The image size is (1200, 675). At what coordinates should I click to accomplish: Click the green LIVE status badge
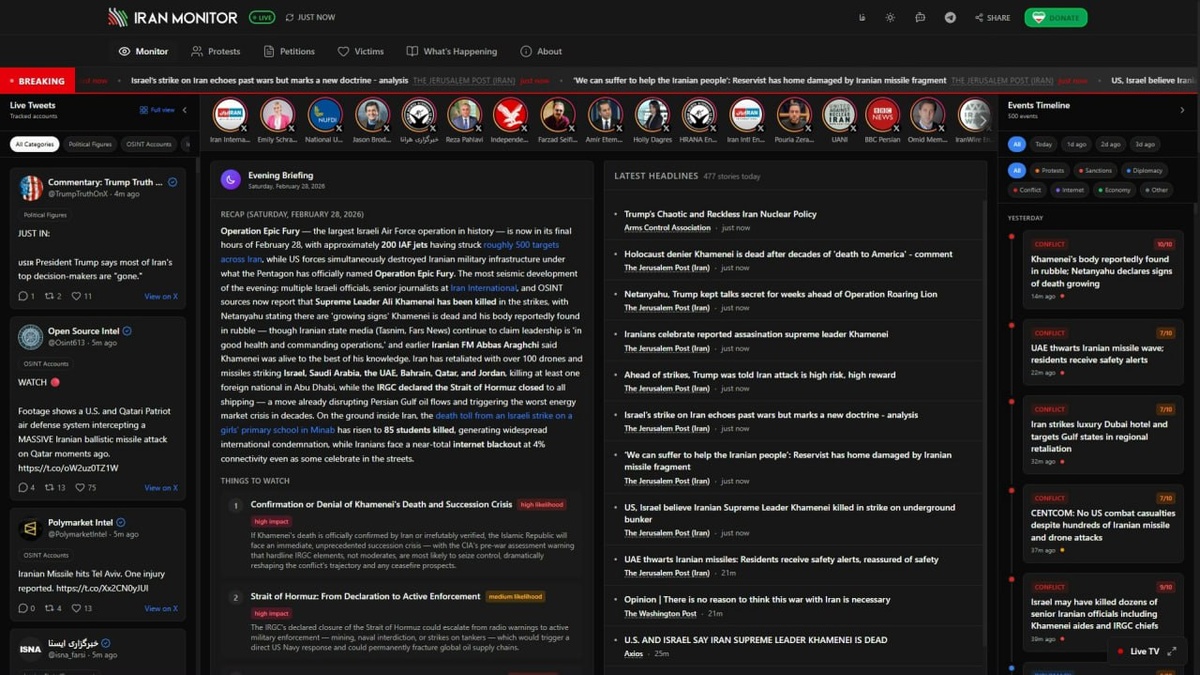point(262,17)
